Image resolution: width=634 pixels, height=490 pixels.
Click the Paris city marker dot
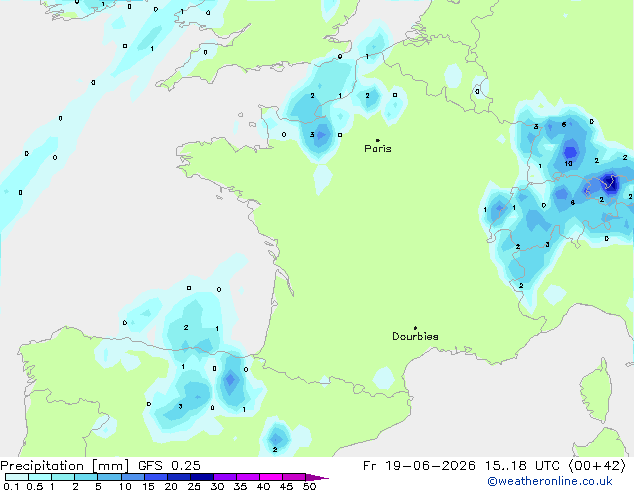[x=378, y=140]
